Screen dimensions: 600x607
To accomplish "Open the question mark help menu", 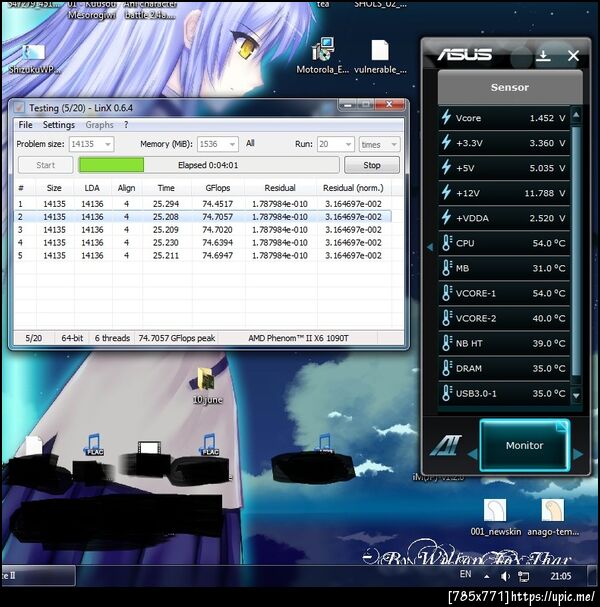I will pyautogui.click(x=126, y=125).
